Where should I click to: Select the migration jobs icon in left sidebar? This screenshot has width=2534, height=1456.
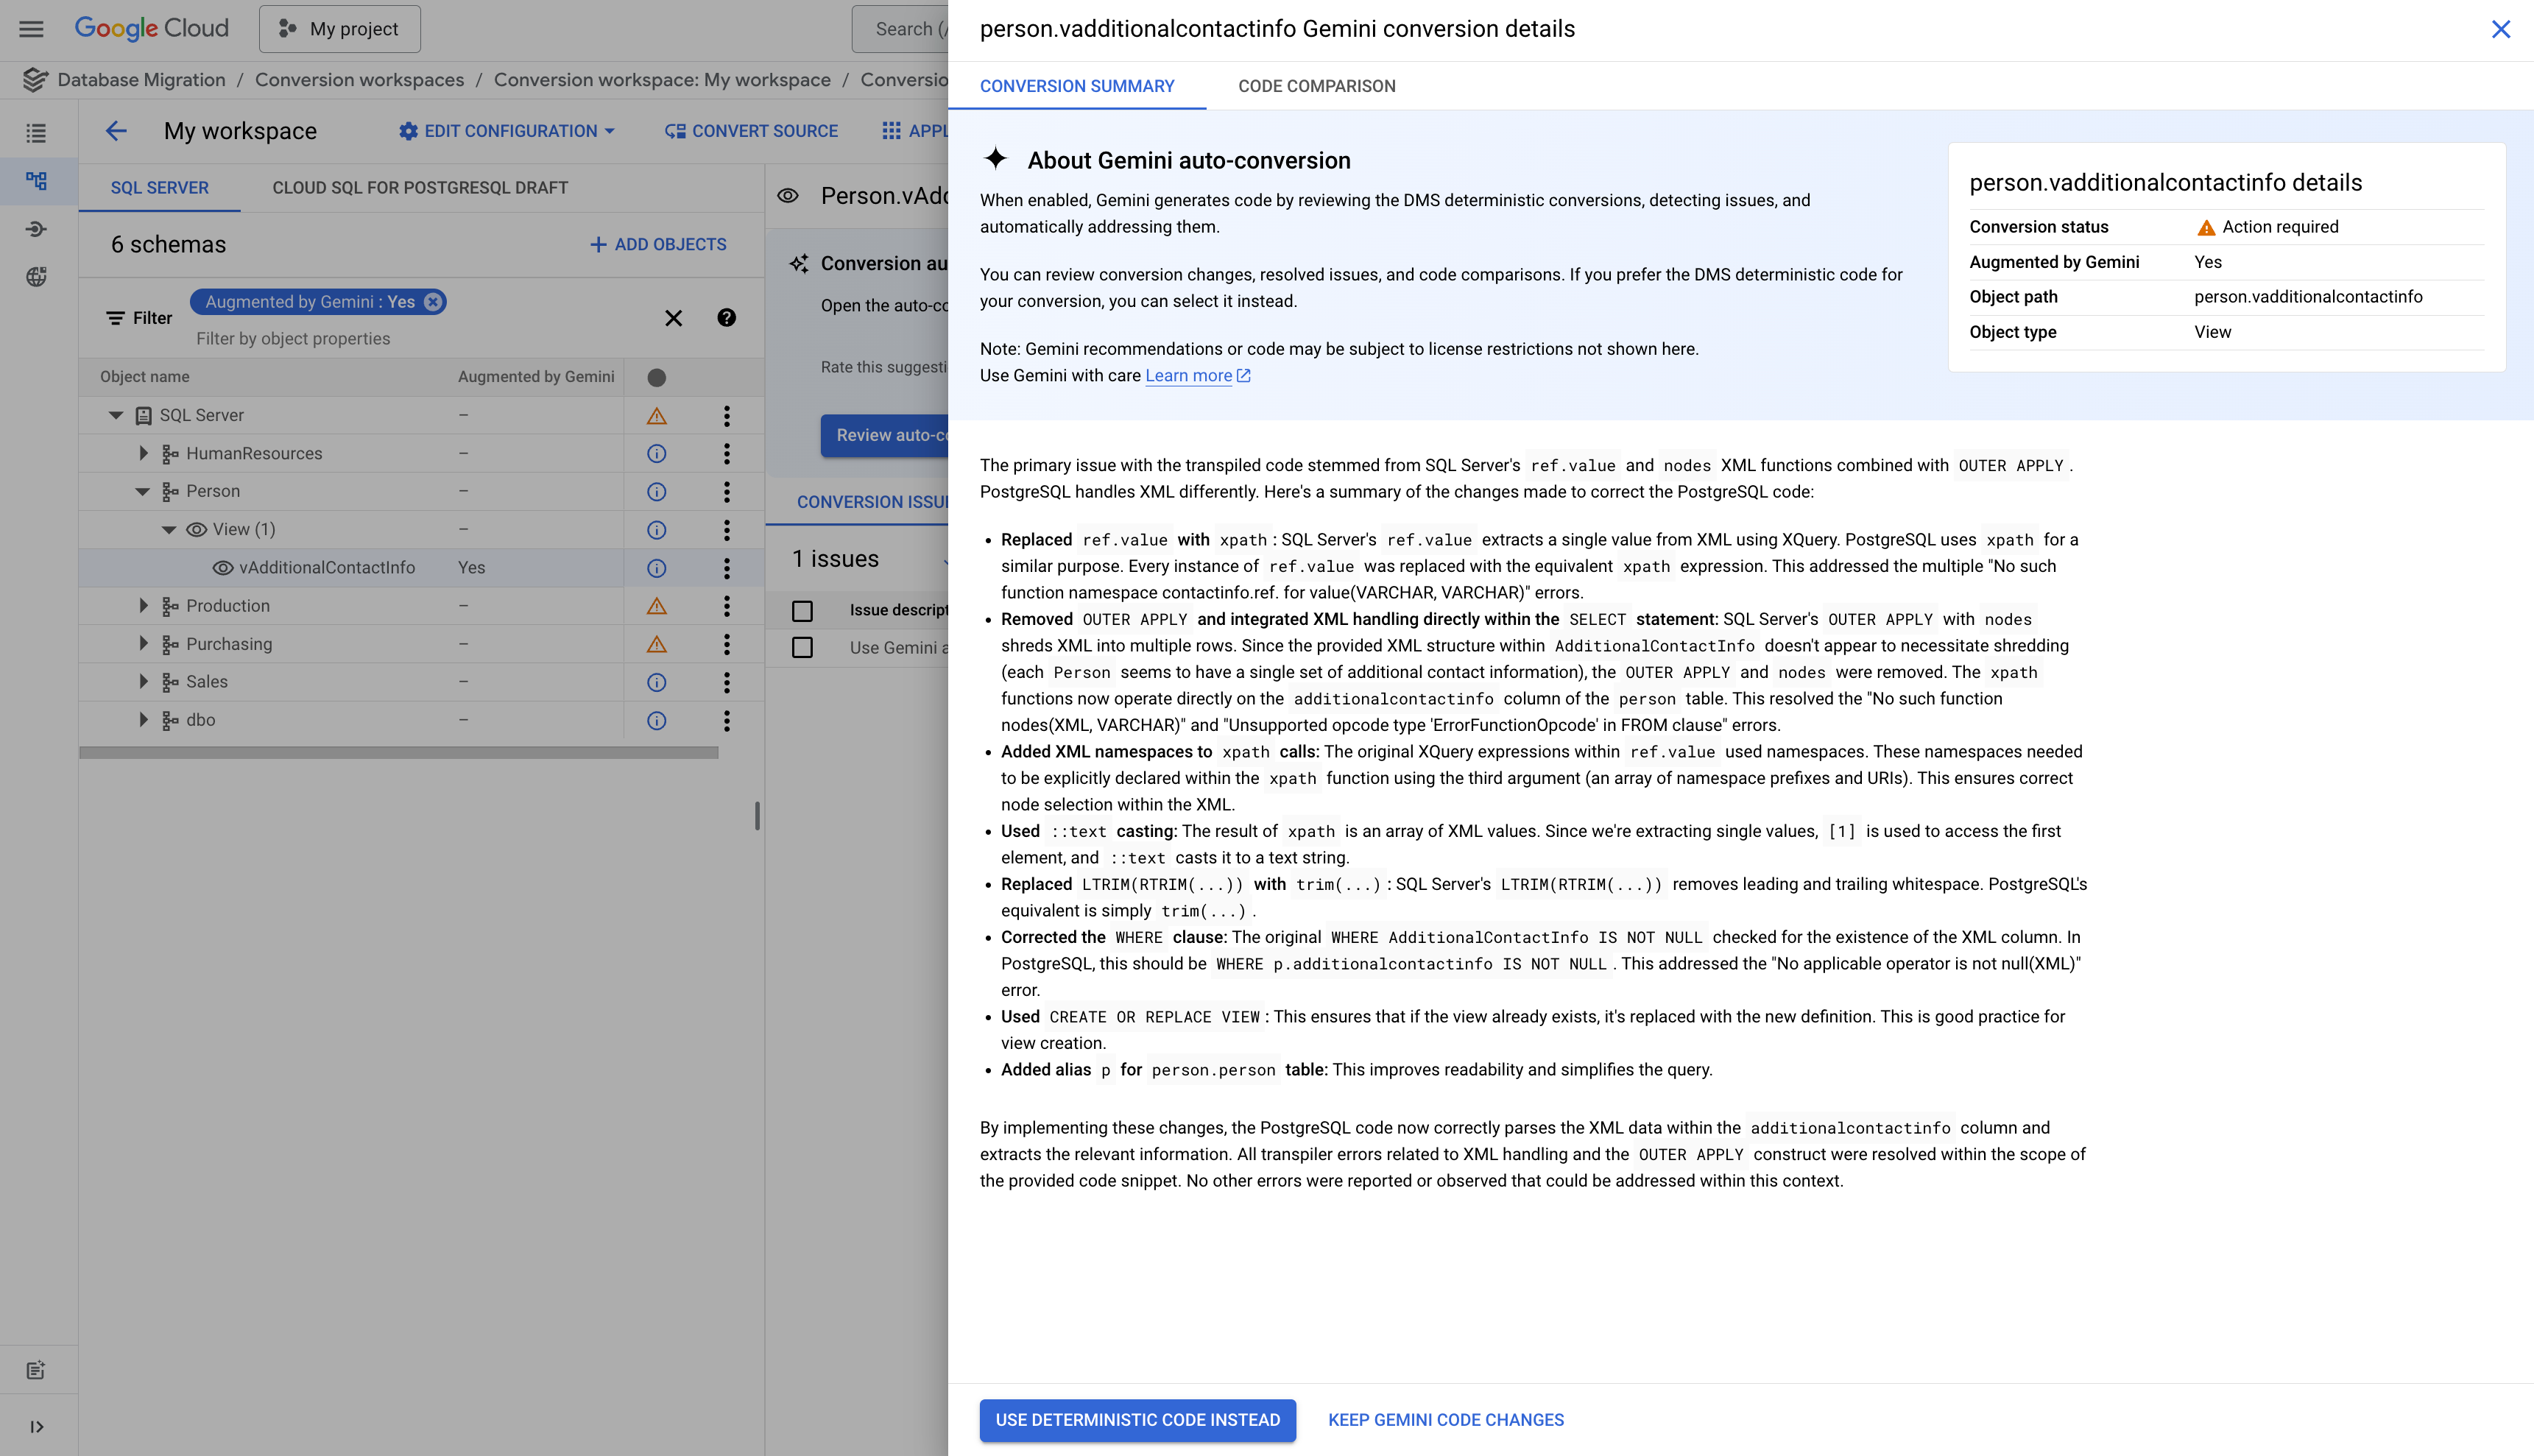(x=36, y=229)
